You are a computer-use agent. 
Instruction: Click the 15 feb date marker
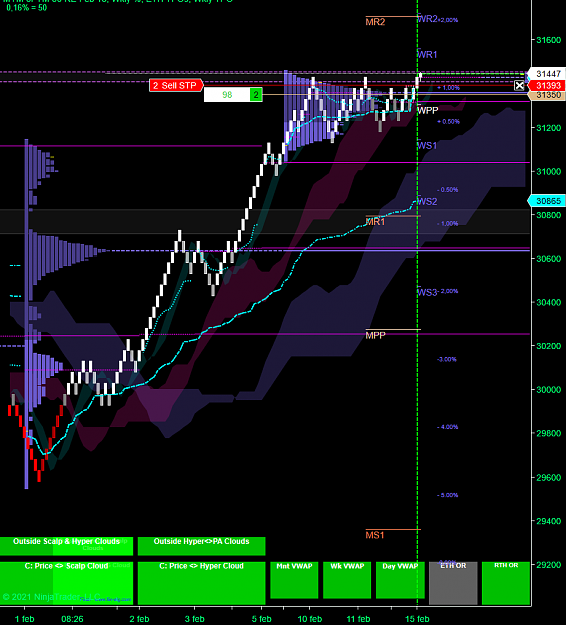[x=417, y=619]
